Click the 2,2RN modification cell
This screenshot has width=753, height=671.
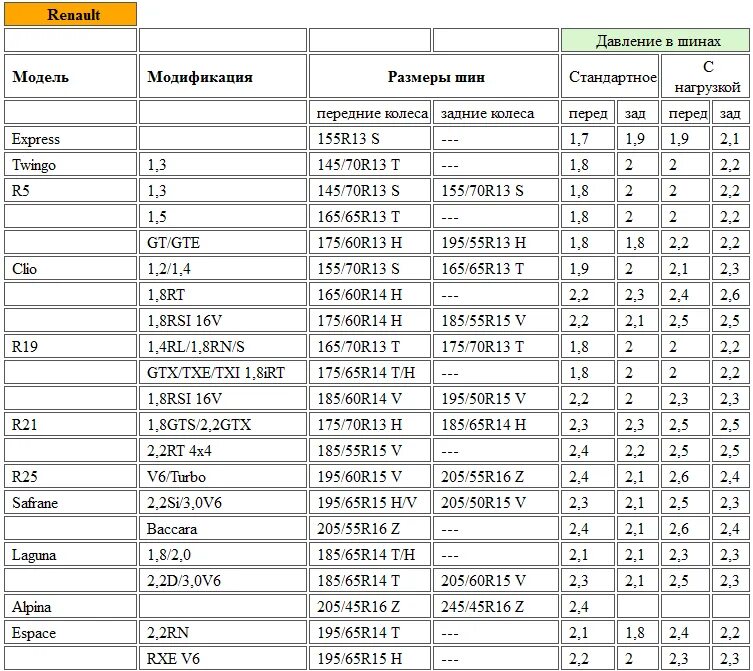pos(222,632)
